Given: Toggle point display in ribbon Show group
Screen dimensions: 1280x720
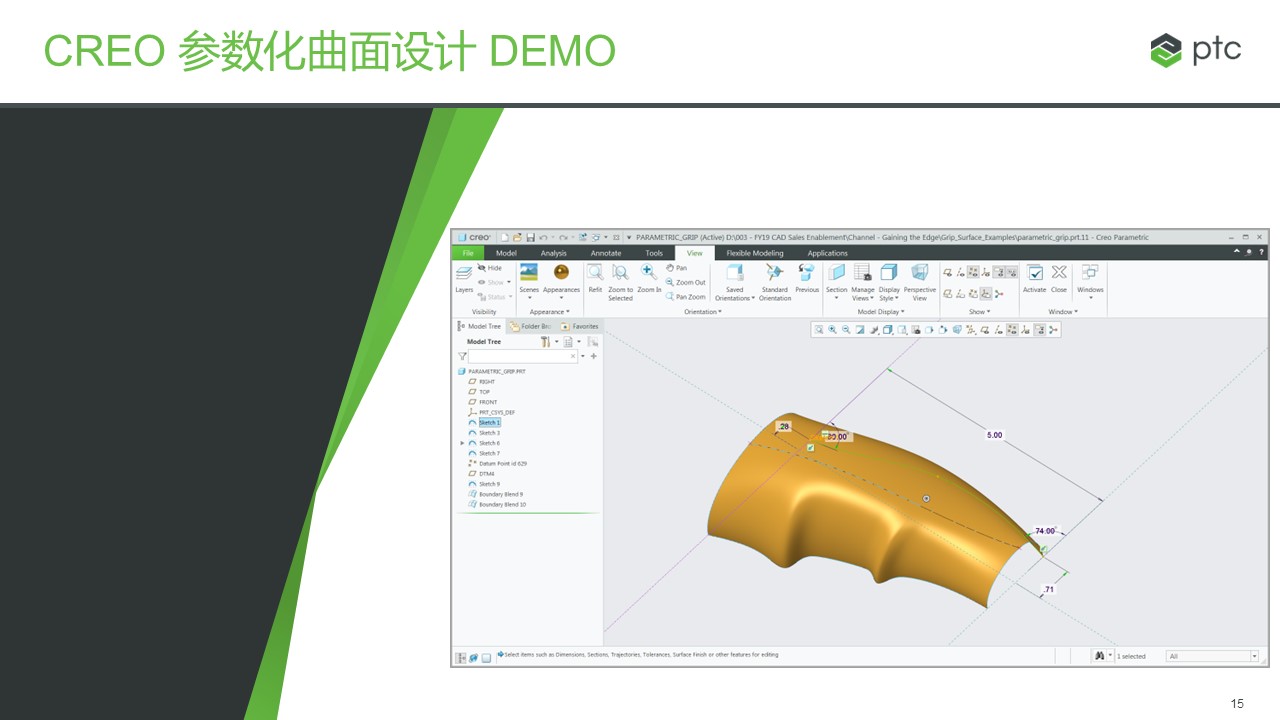Looking at the screenshot, I should coord(973,272).
